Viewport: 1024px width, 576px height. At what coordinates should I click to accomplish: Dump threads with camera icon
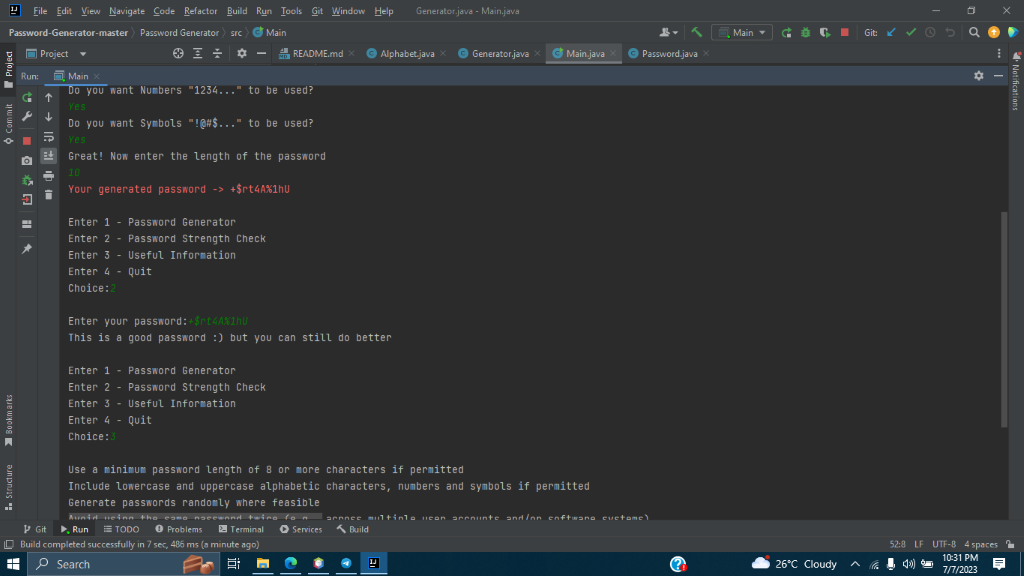coord(27,161)
